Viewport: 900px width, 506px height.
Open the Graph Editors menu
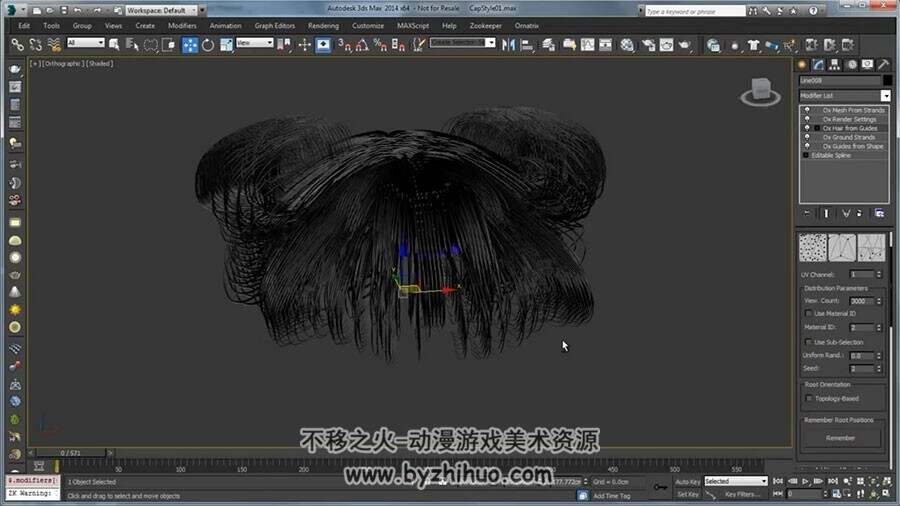click(274, 26)
